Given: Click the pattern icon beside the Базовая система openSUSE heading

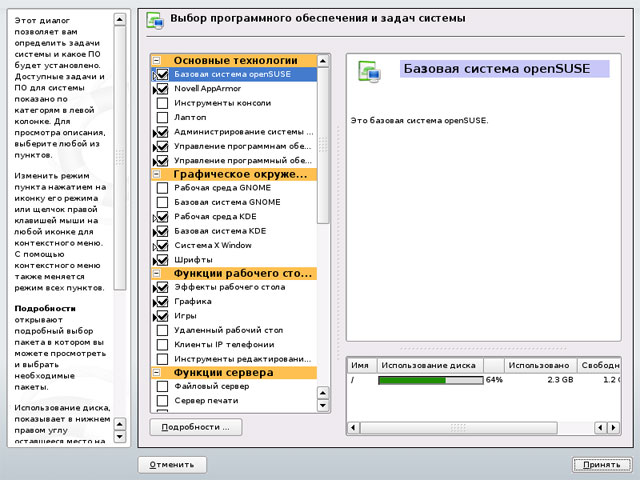Looking at the screenshot, I should tap(369, 71).
